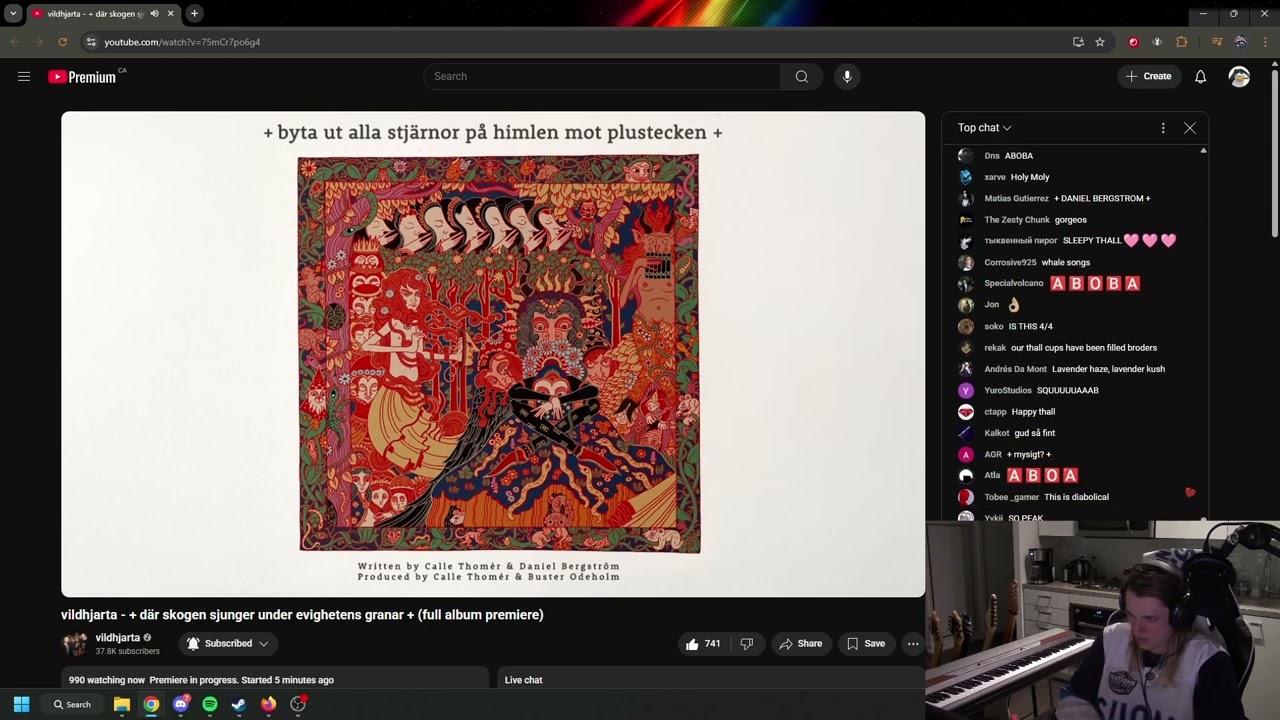The width and height of the screenshot is (1280, 720).
Task: Open File Explorer from the taskbar
Action: click(x=122, y=704)
